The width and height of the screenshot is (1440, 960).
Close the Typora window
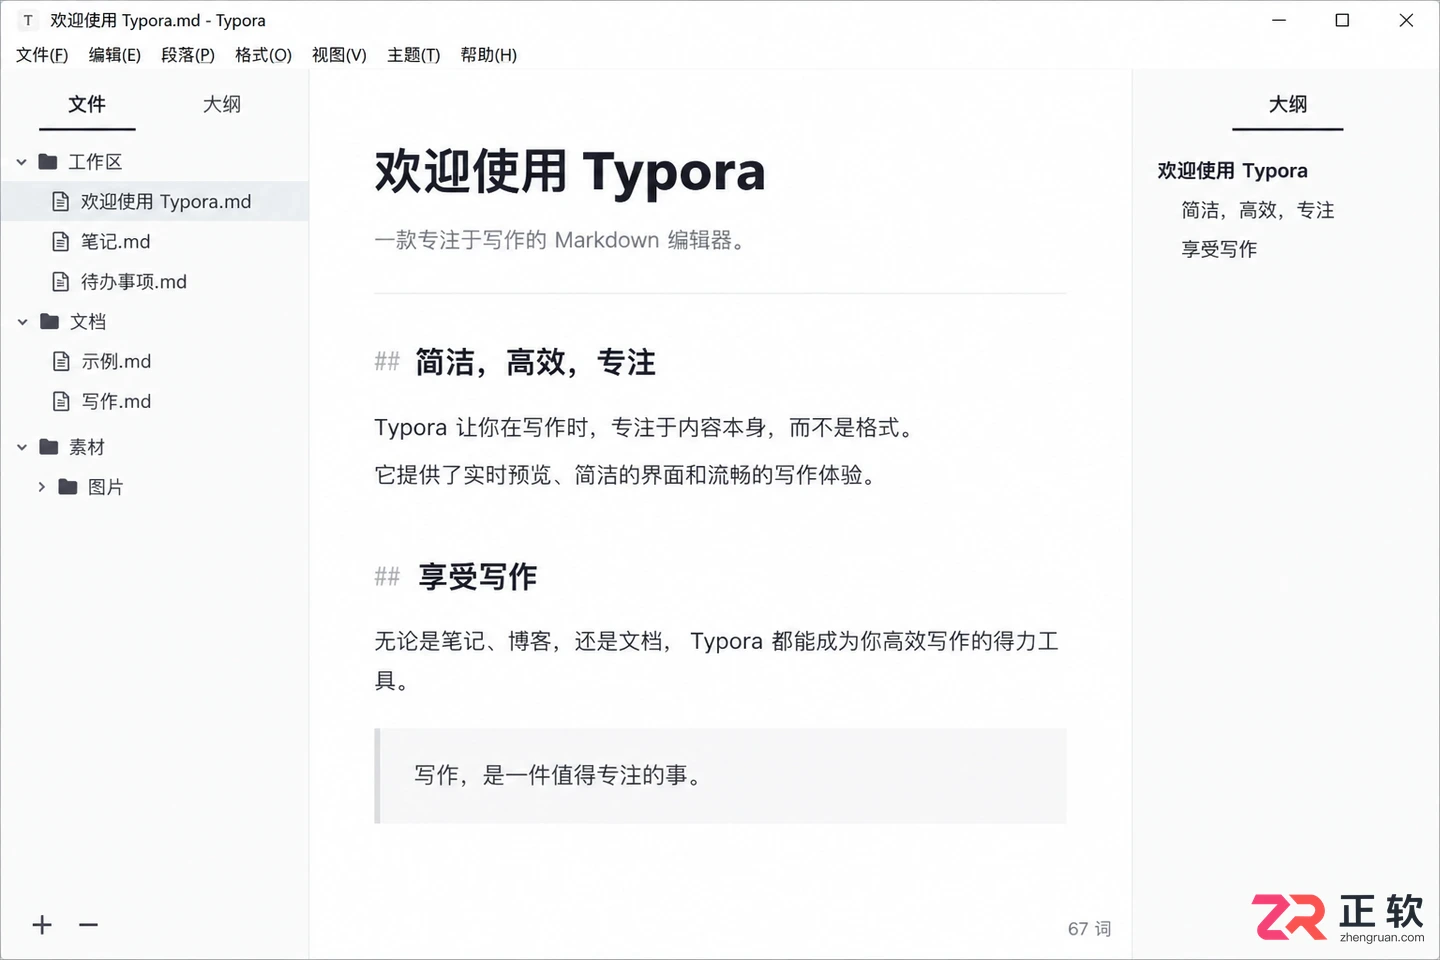click(1406, 20)
